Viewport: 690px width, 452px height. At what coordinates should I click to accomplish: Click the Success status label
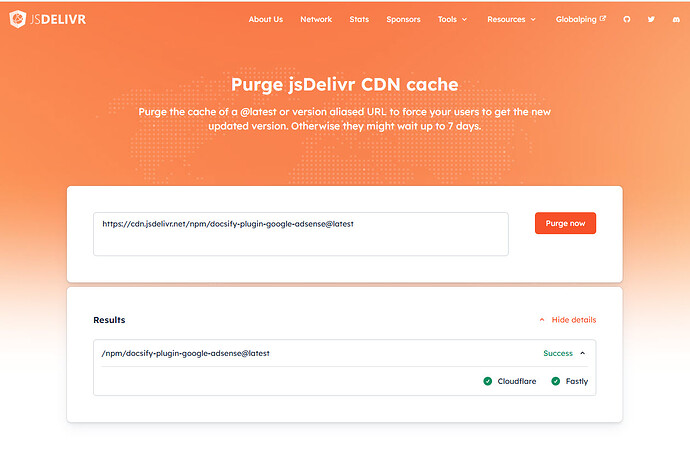tap(558, 353)
